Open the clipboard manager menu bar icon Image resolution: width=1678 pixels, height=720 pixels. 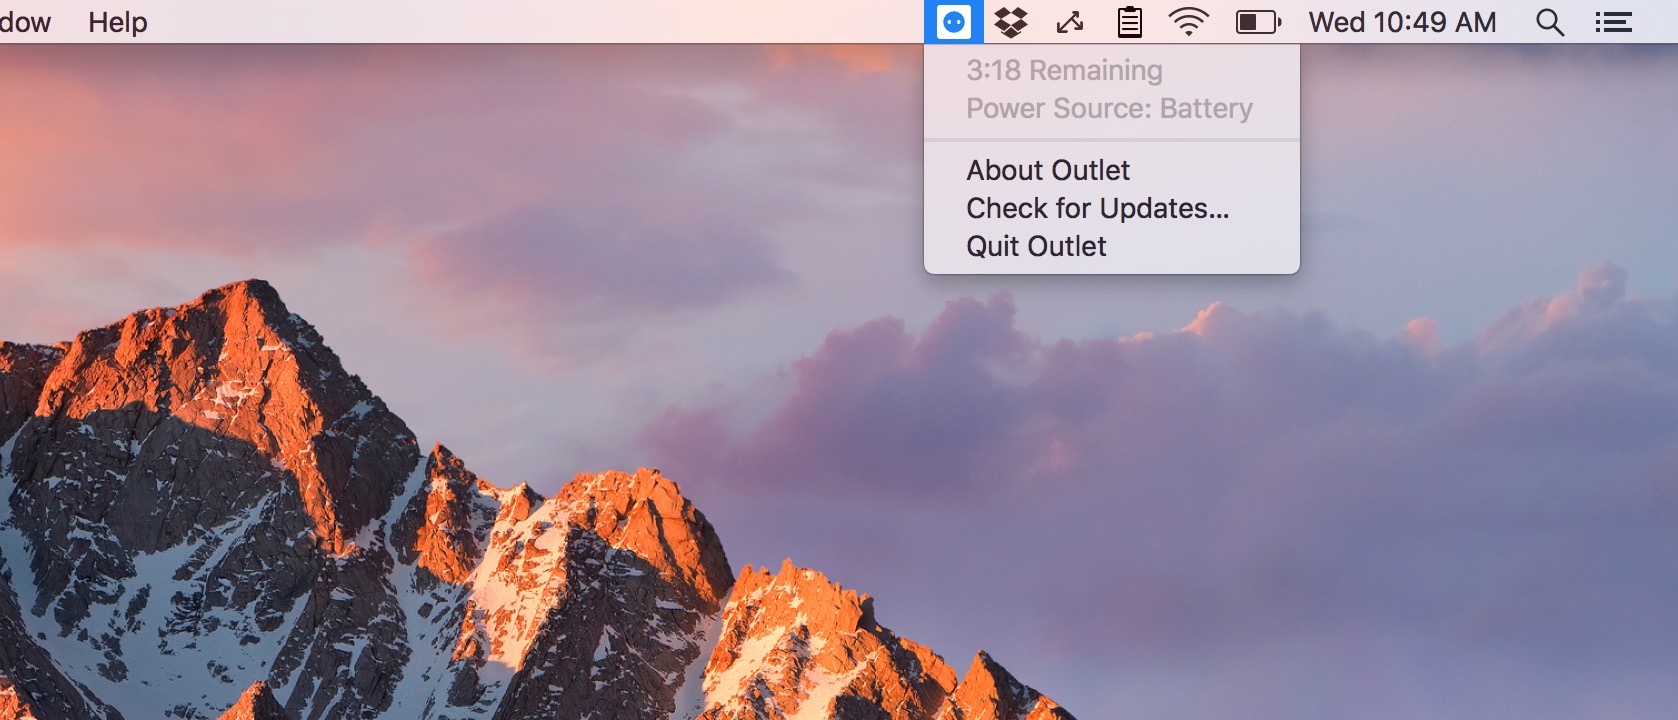coord(1130,22)
